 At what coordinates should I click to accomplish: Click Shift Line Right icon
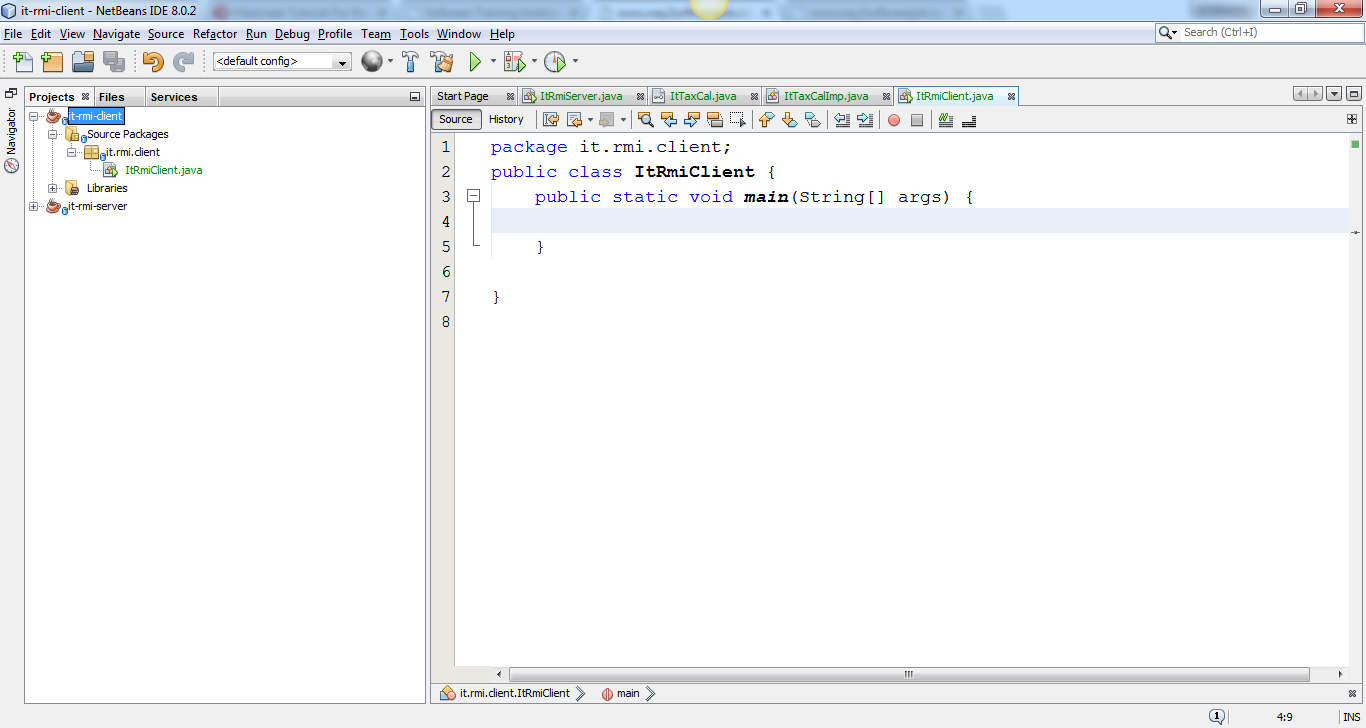(x=865, y=120)
